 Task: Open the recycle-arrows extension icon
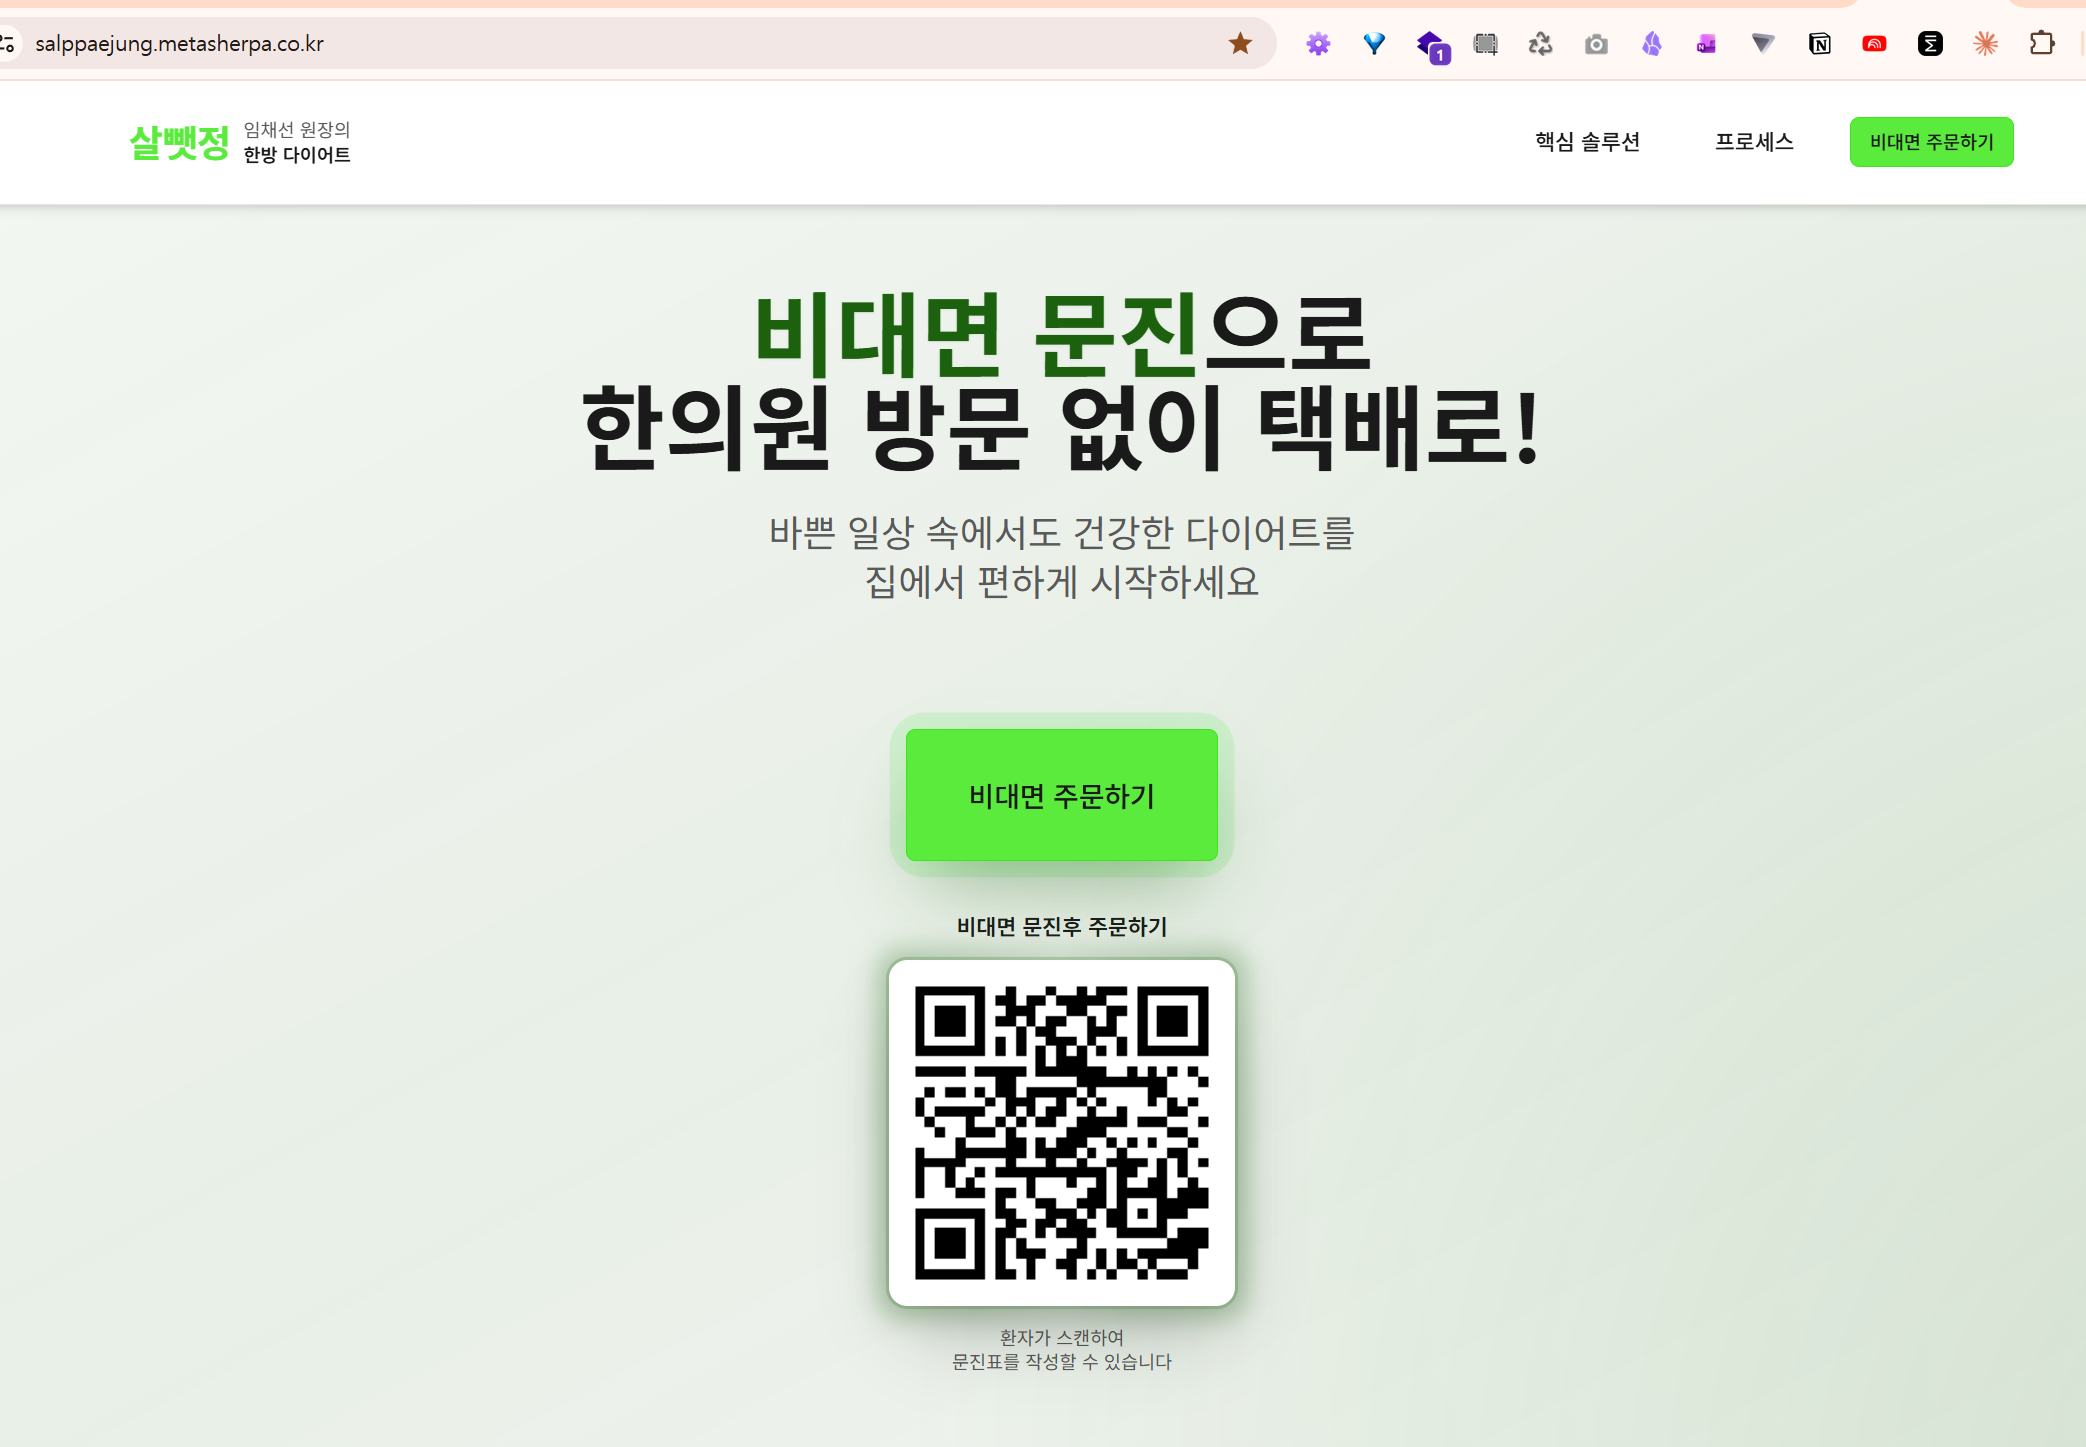tap(1540, 43)
